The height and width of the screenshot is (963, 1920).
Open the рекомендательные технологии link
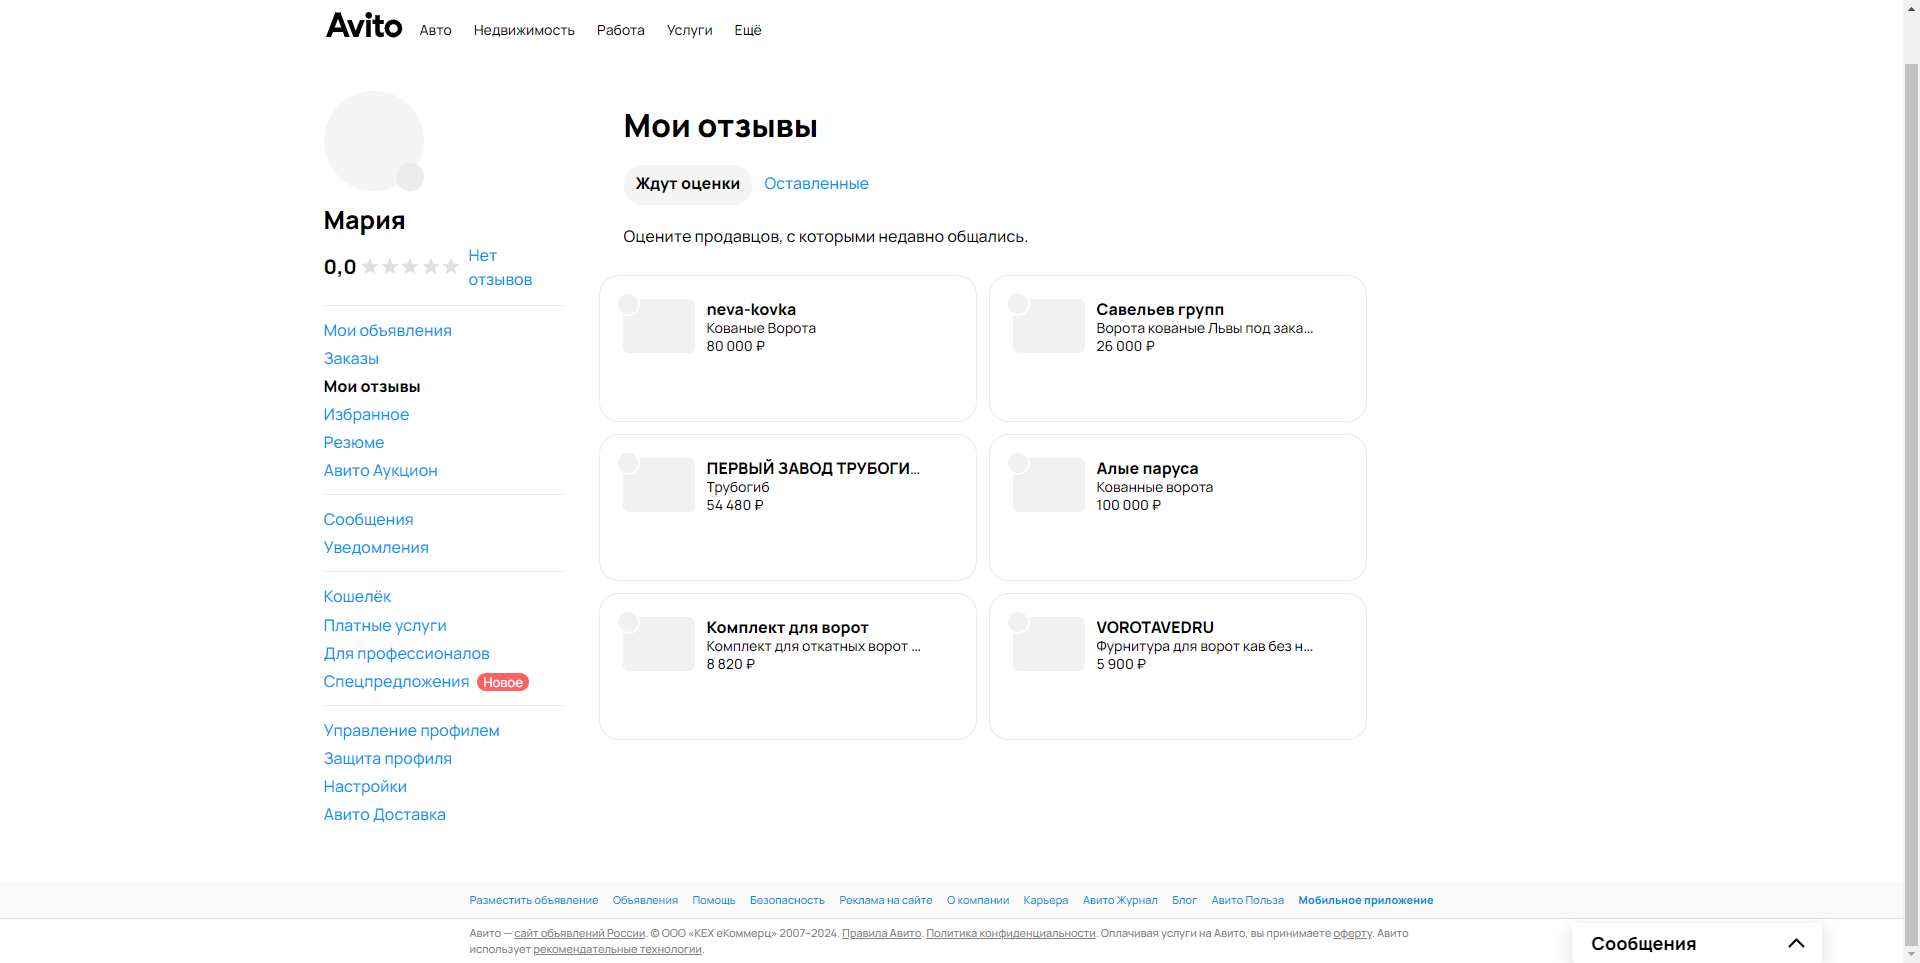tap(617, 950)
